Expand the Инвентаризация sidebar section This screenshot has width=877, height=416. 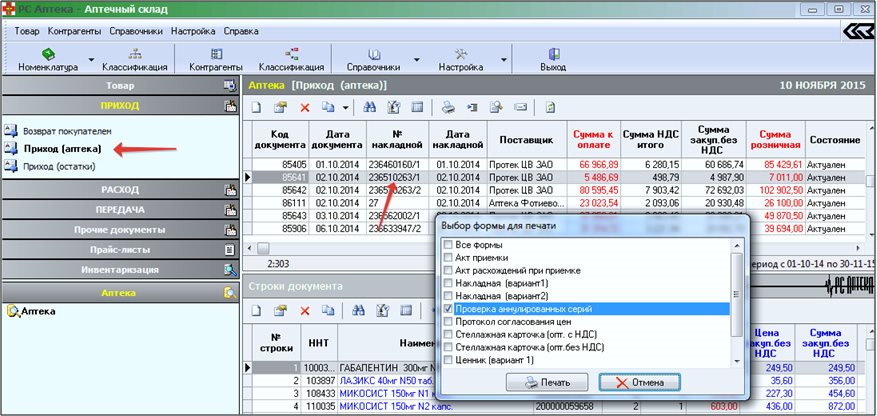click(x=120, y=269)
